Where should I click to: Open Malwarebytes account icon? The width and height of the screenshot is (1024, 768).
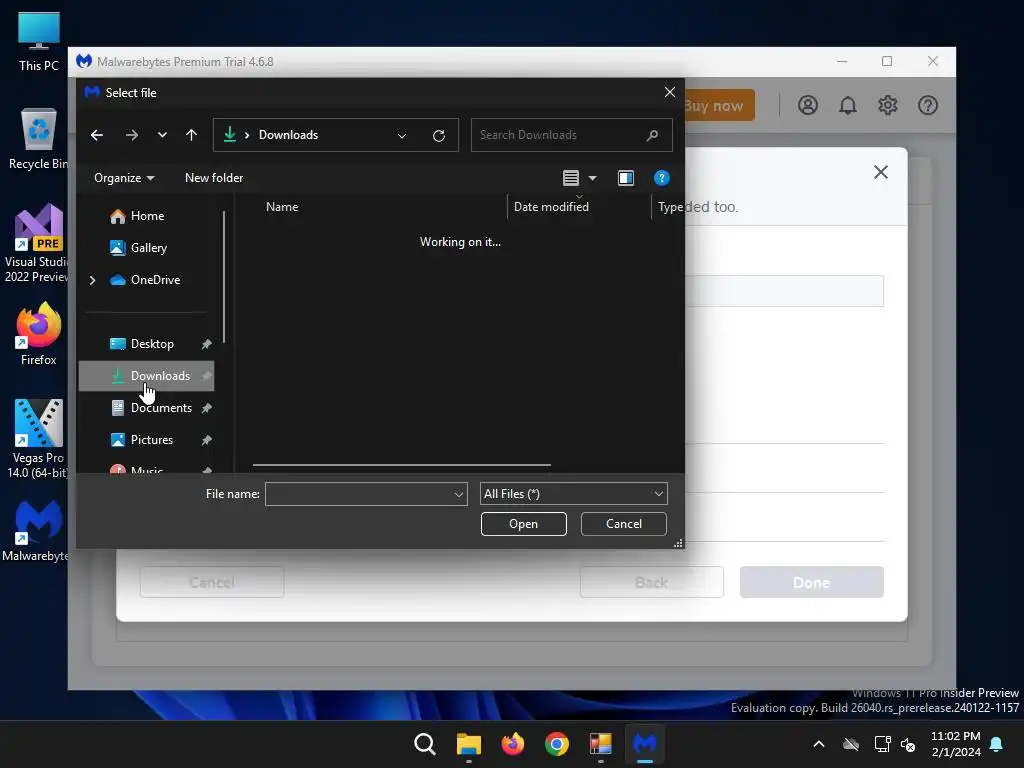point(808,106)
